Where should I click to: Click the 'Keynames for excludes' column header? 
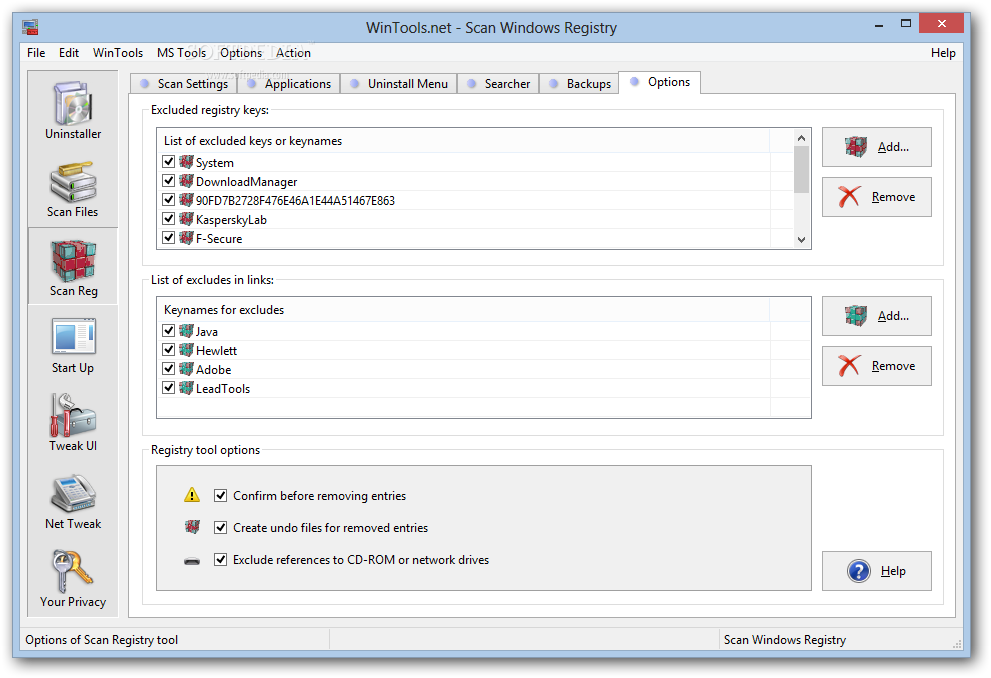pos(463,310)
